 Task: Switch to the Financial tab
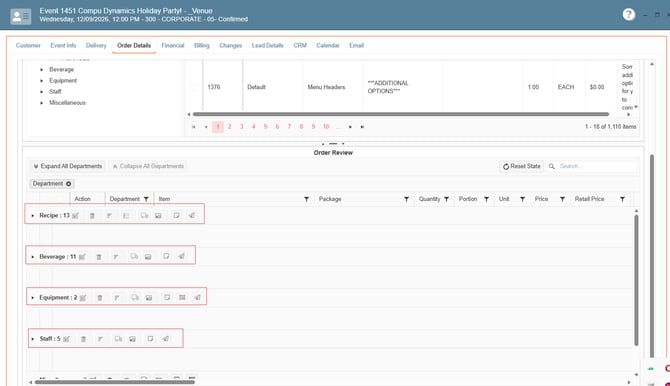173,45
